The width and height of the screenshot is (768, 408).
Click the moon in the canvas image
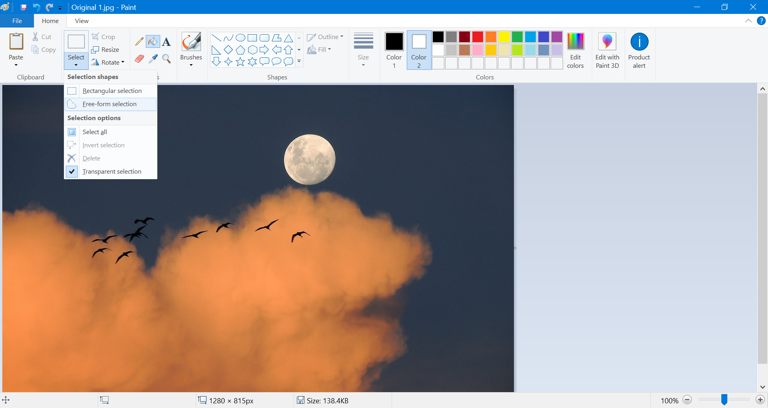(x=310, y=160)
